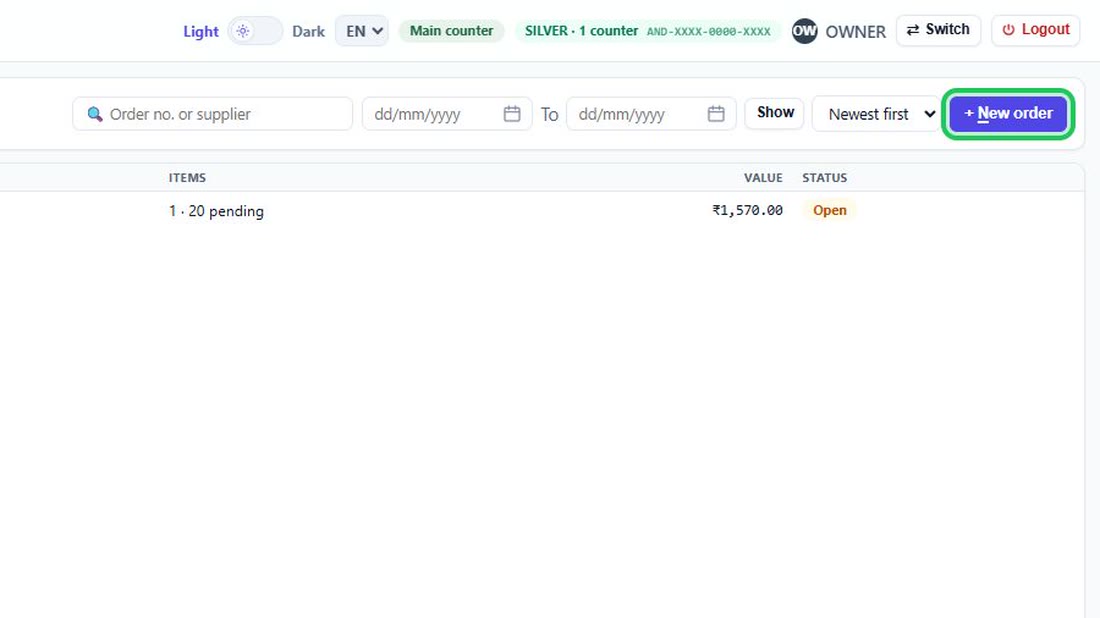
Task: Click the OW owner avatar
Action: pyautogui.click(x=804, y=31)
